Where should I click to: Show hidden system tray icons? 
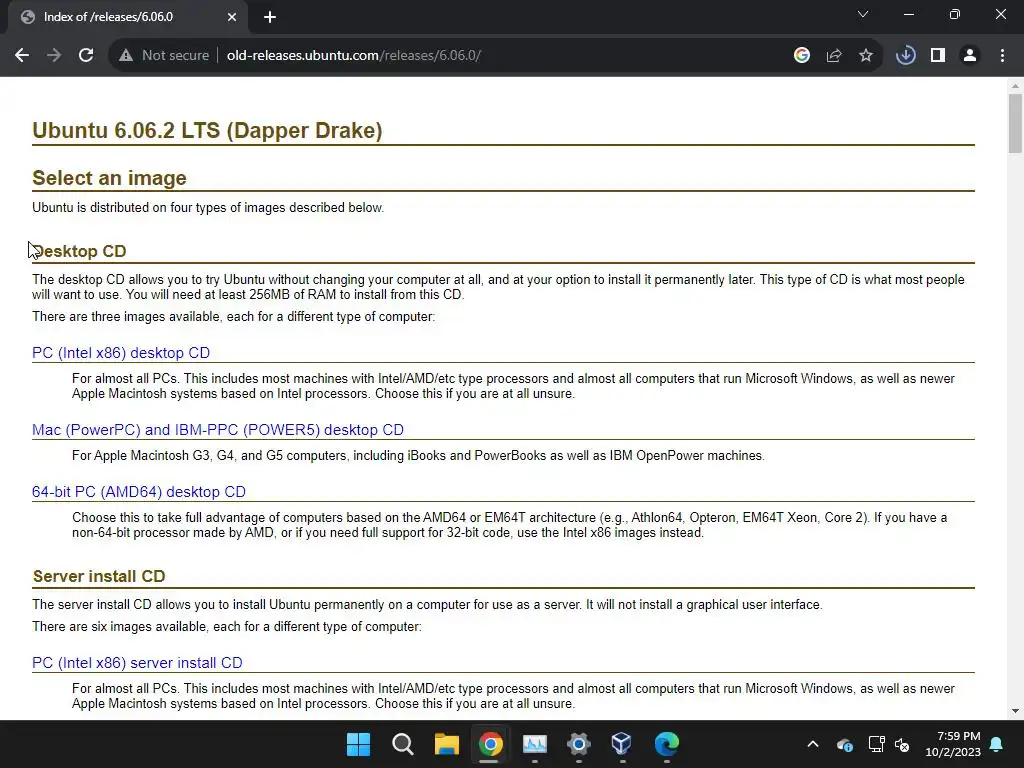pos(813,744)
